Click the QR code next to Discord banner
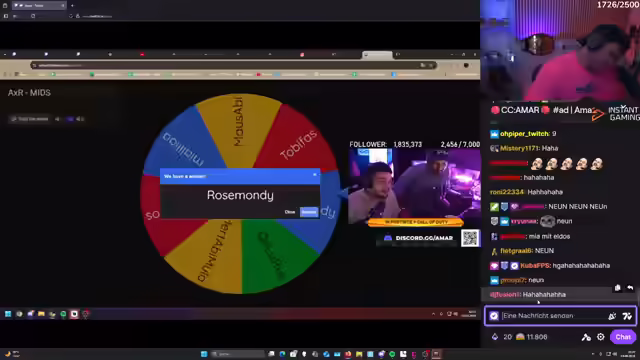The height and width of the screenshot is (360, 640). point(470,238)
